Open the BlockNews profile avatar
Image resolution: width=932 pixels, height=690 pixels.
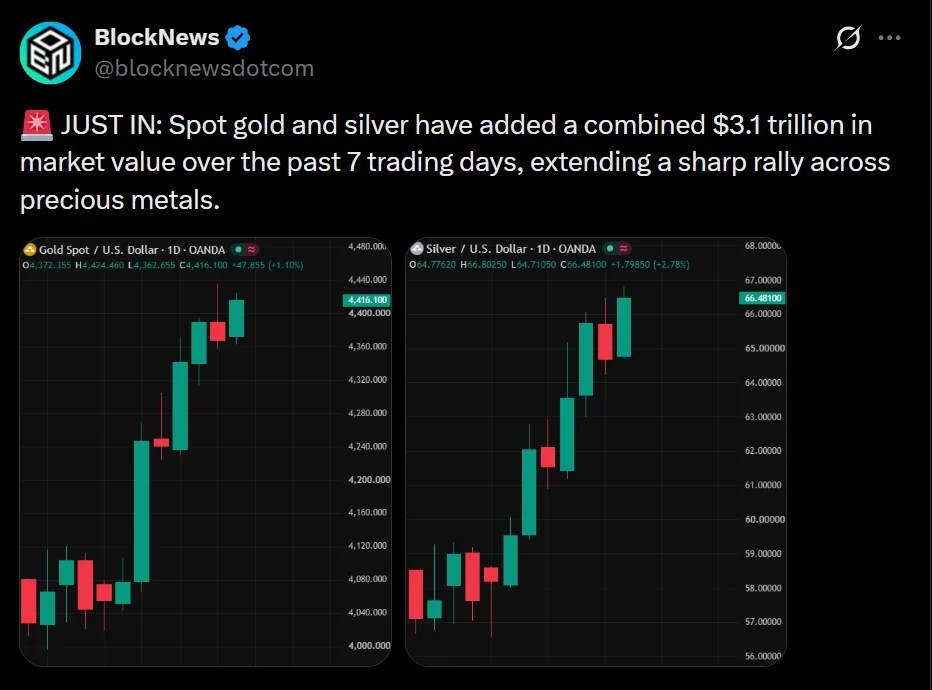tap(51, 53)
